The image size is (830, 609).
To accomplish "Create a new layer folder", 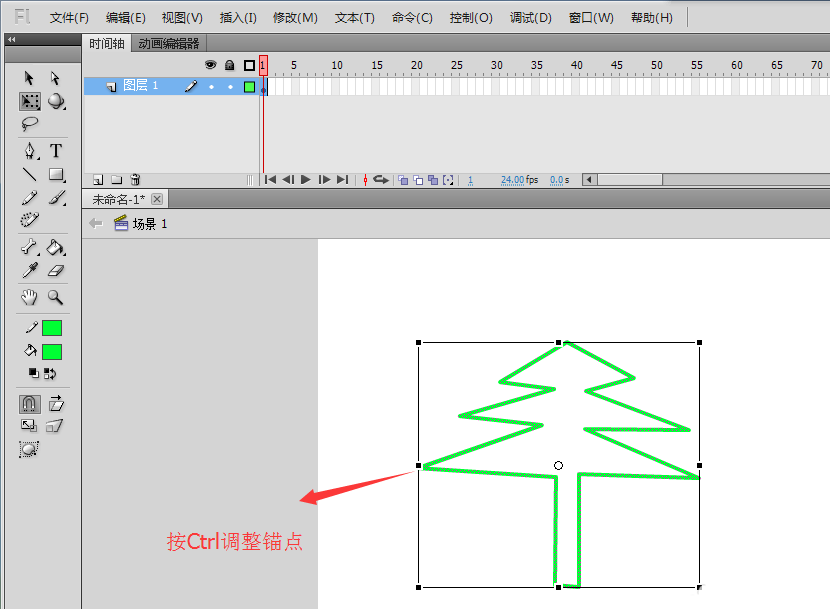I will [x=116, y=180].
